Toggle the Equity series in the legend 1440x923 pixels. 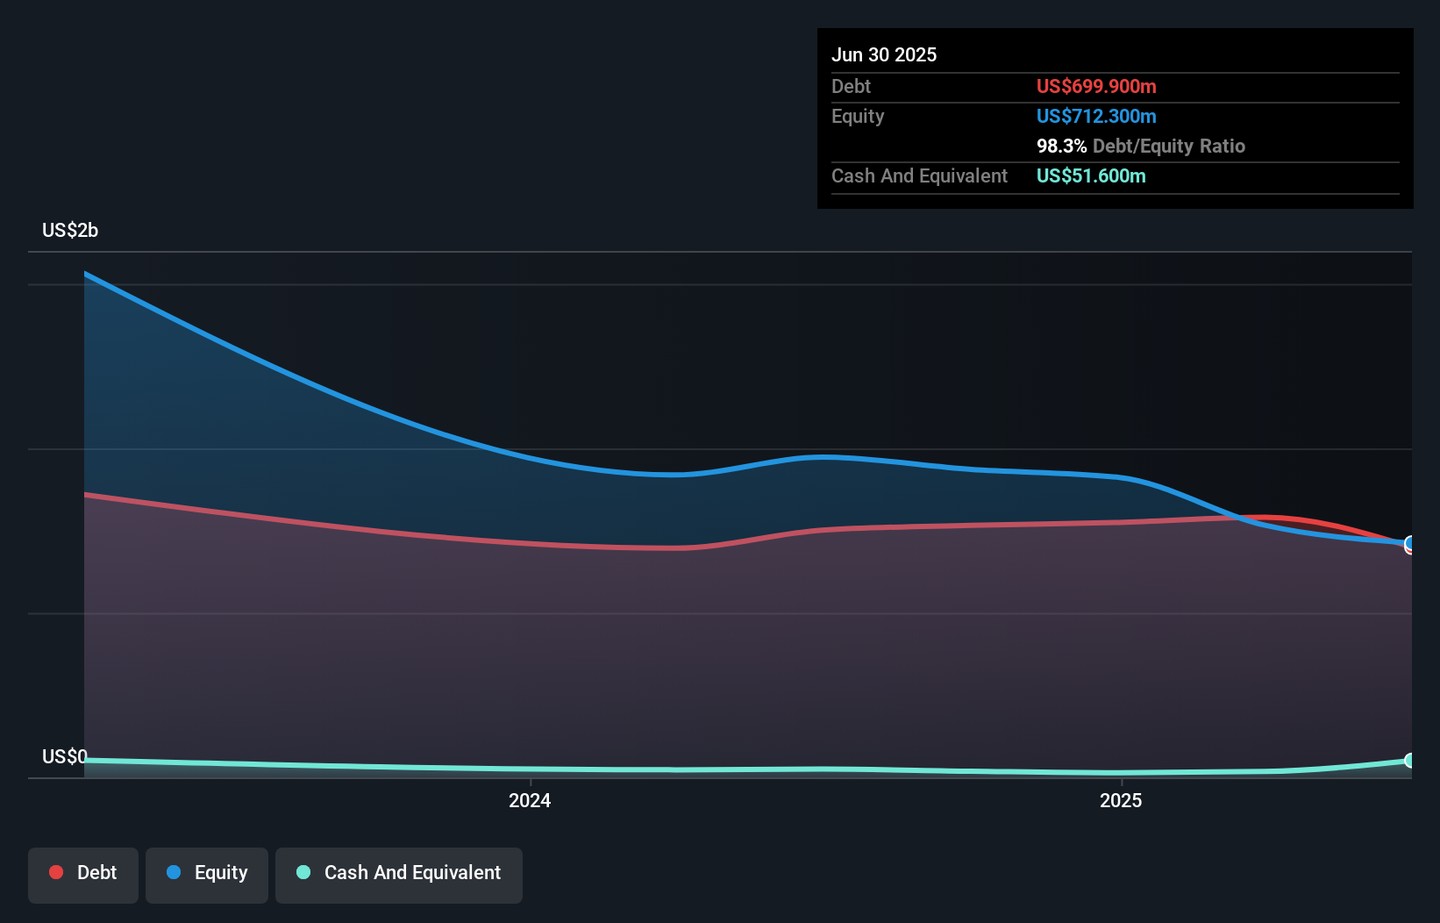tap(207, 874)
